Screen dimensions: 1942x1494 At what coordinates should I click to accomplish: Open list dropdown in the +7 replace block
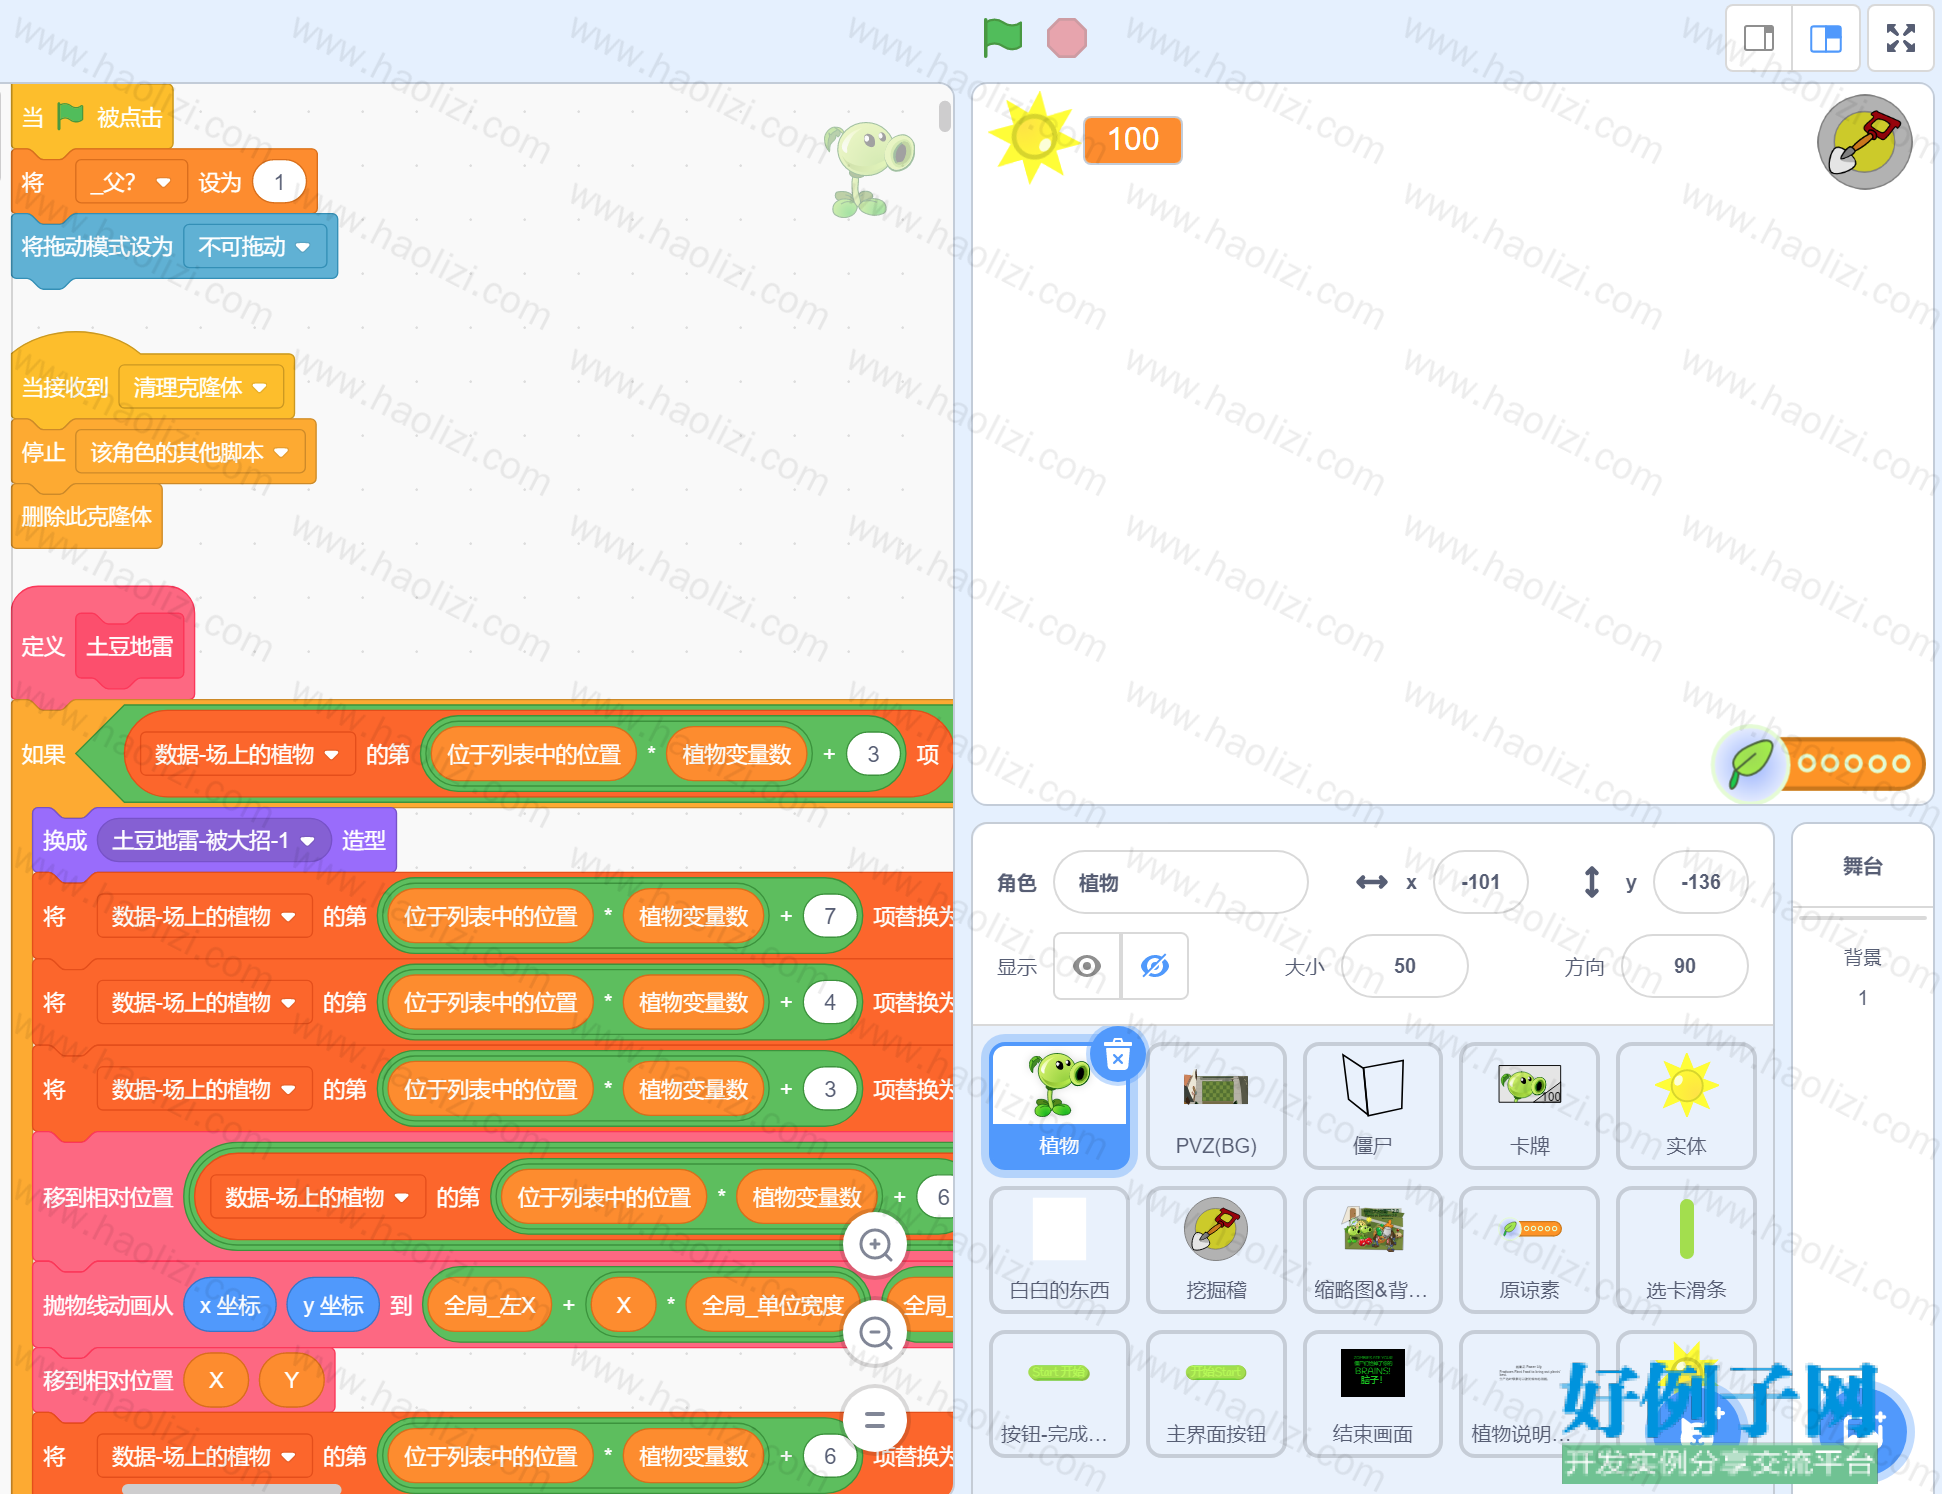(204, 916)
